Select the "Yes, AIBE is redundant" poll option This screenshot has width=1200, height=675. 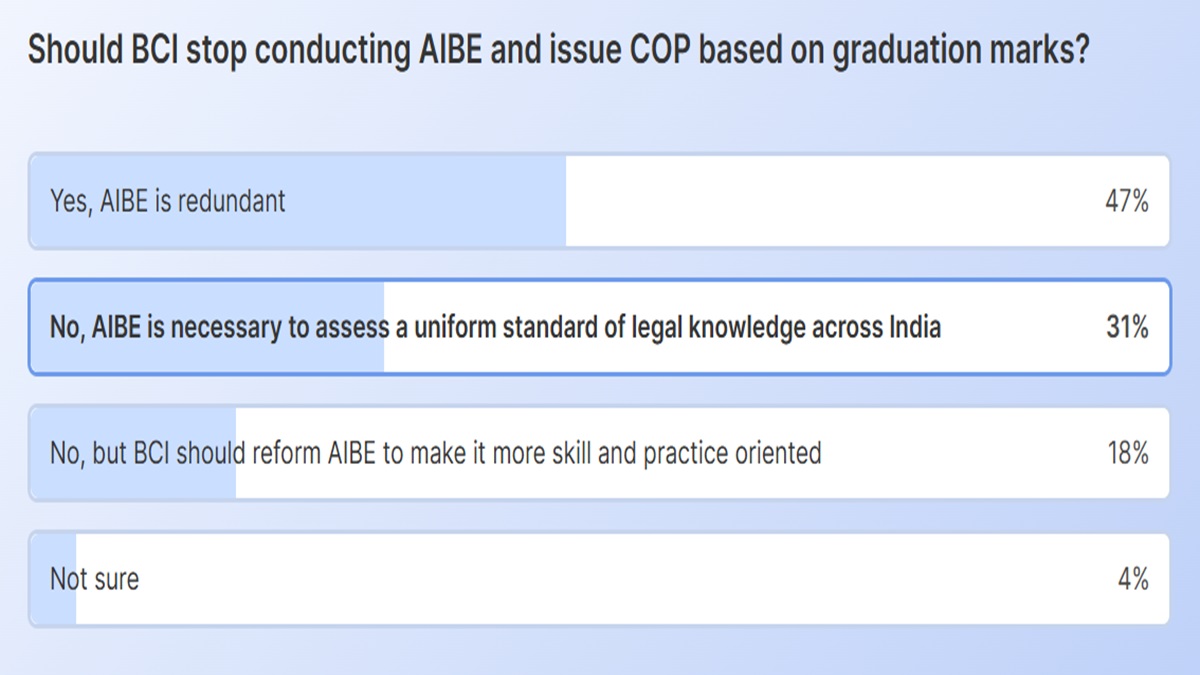tap(168, 201)
